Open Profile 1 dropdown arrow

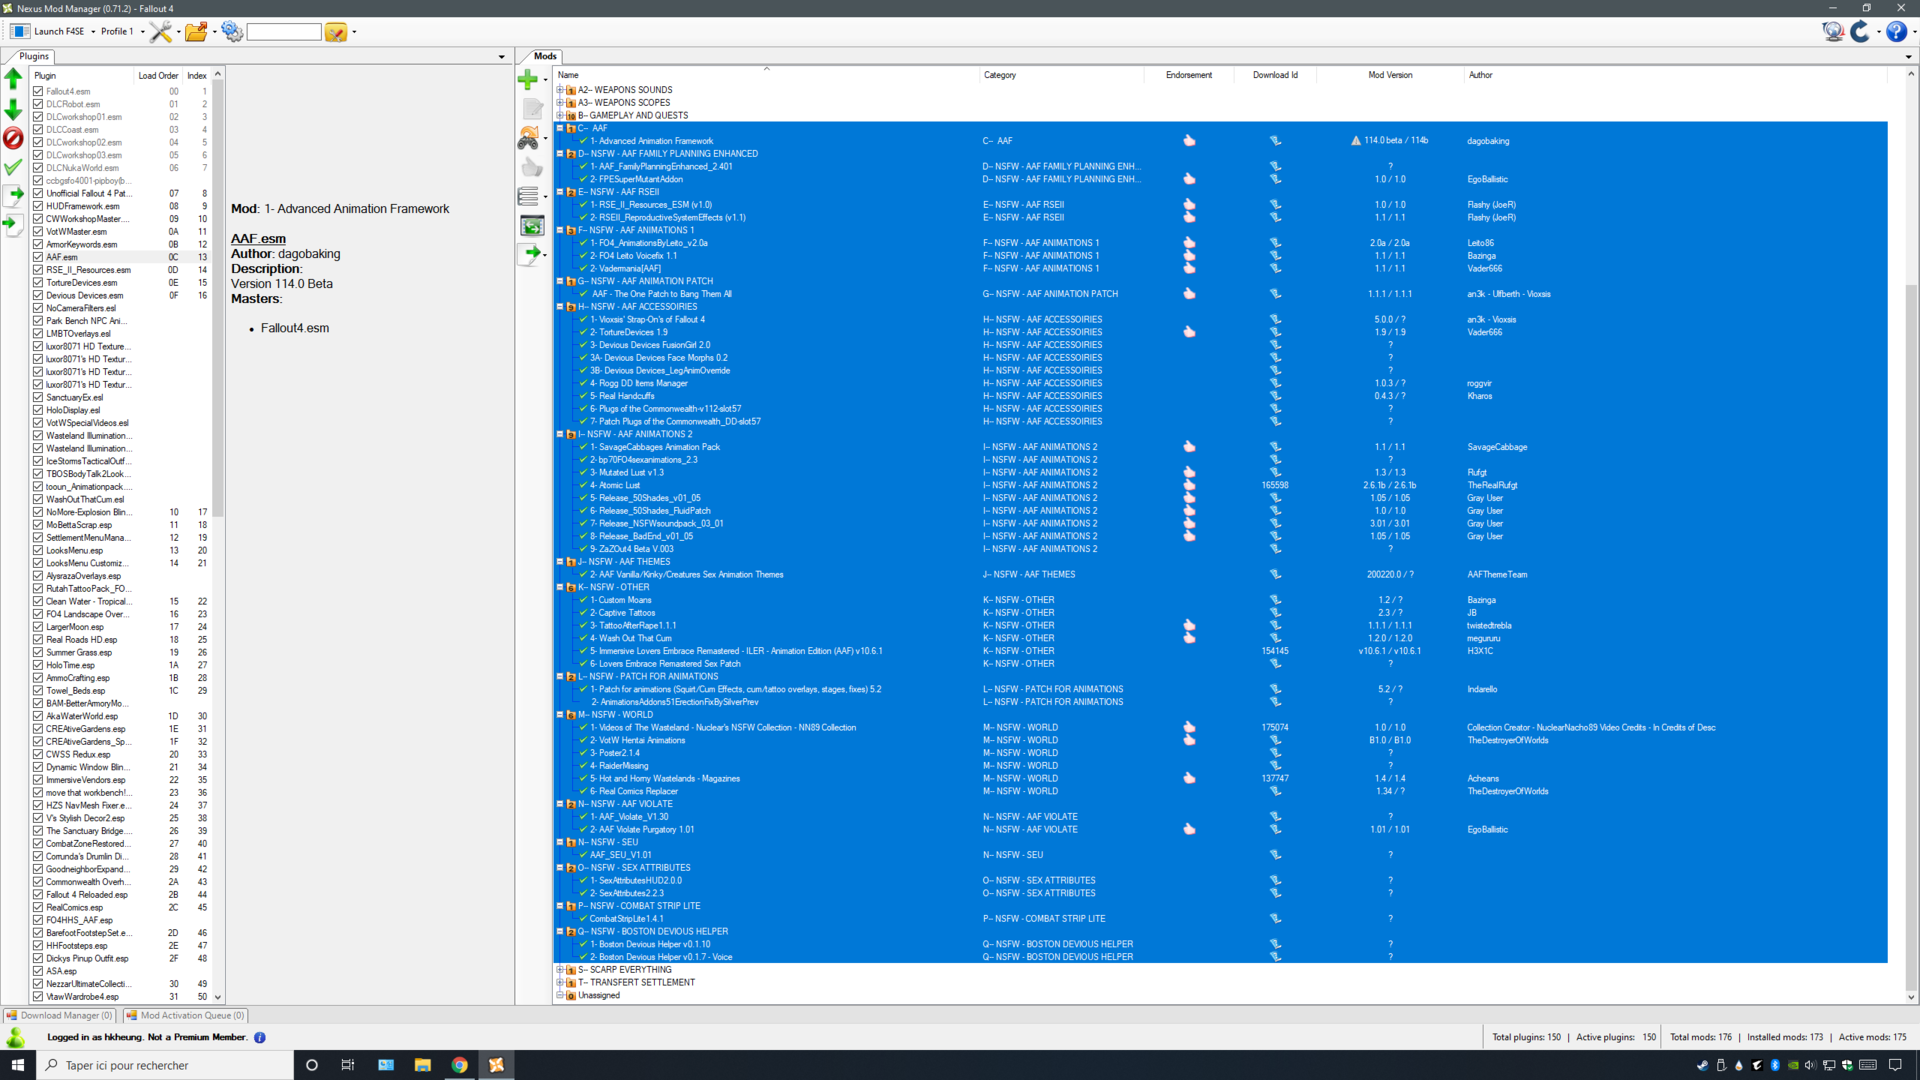pyautogui.click(x=142, y=32)
